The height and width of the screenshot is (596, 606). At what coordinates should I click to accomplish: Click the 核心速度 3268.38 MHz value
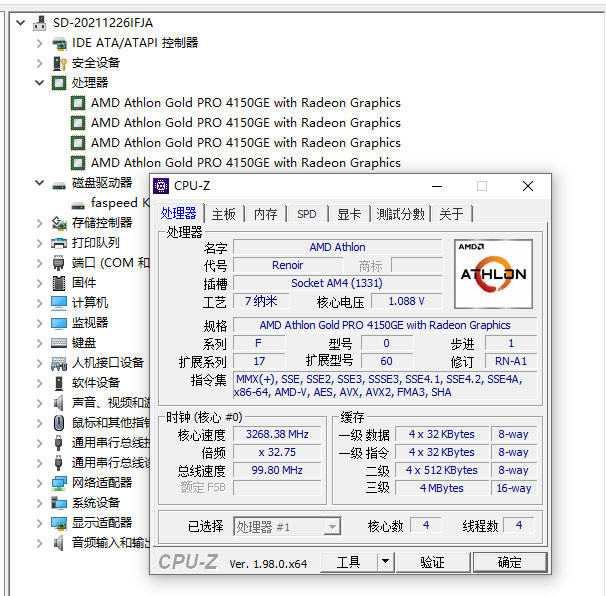[x=277, y=434]
